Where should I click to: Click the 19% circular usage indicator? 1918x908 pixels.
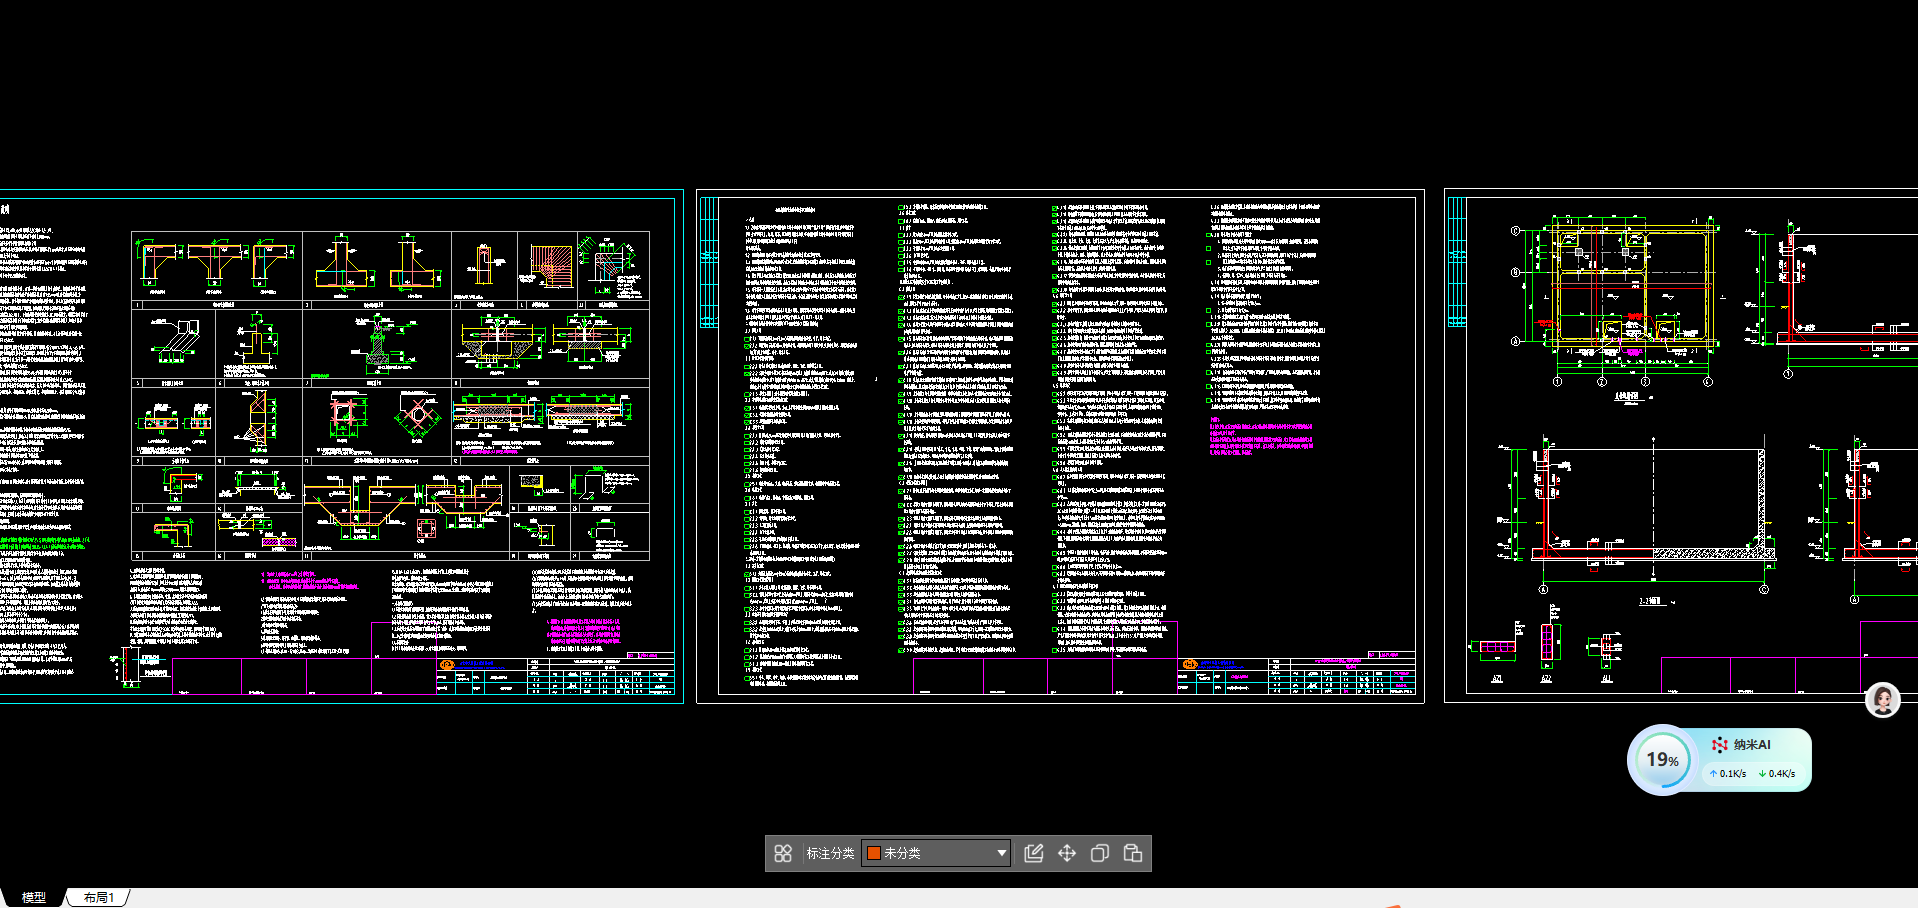pyautogui.click(x=1662, y=760)
